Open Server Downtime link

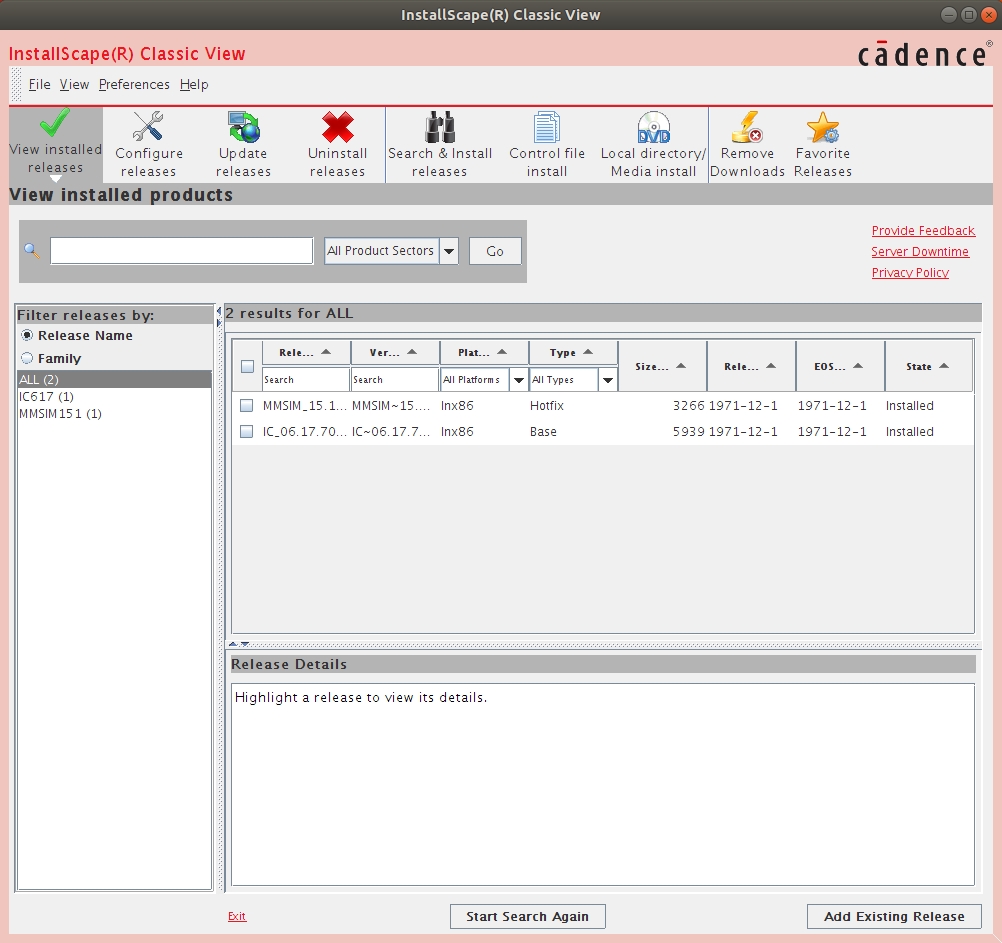pos(920,252)
